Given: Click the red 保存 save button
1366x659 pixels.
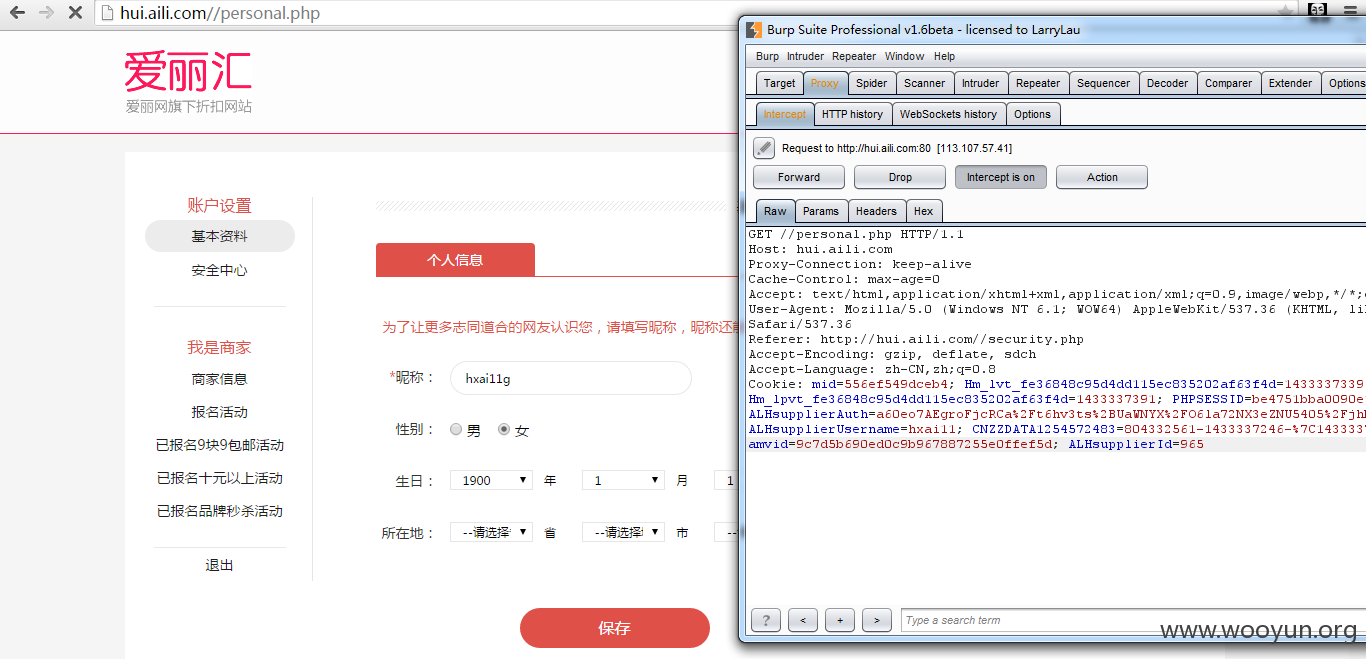Looking at the screenshot, I should coord(614,628).
